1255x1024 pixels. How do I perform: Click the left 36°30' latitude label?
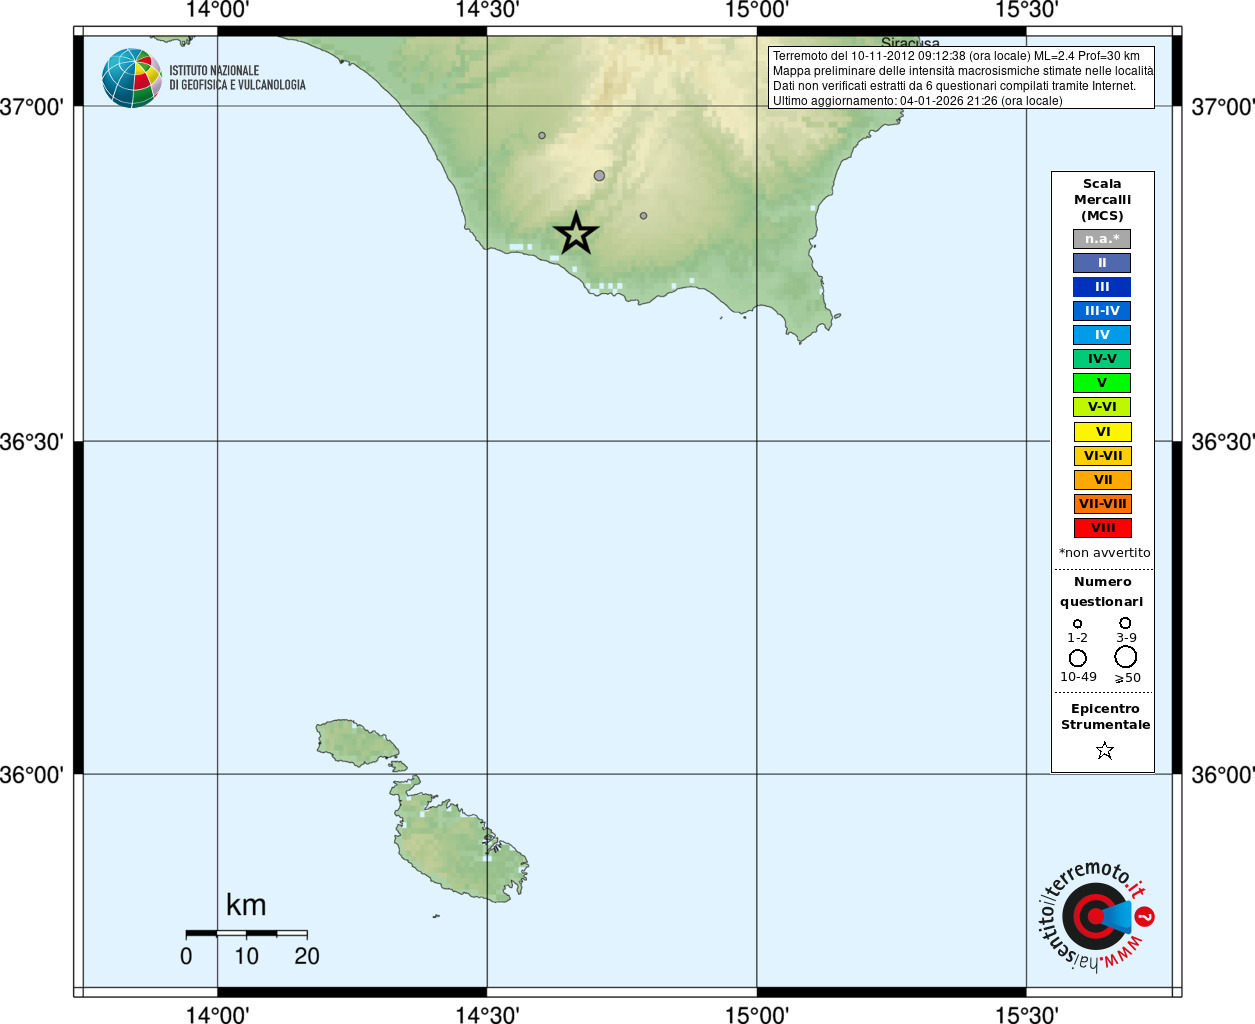tap(32, 441)
